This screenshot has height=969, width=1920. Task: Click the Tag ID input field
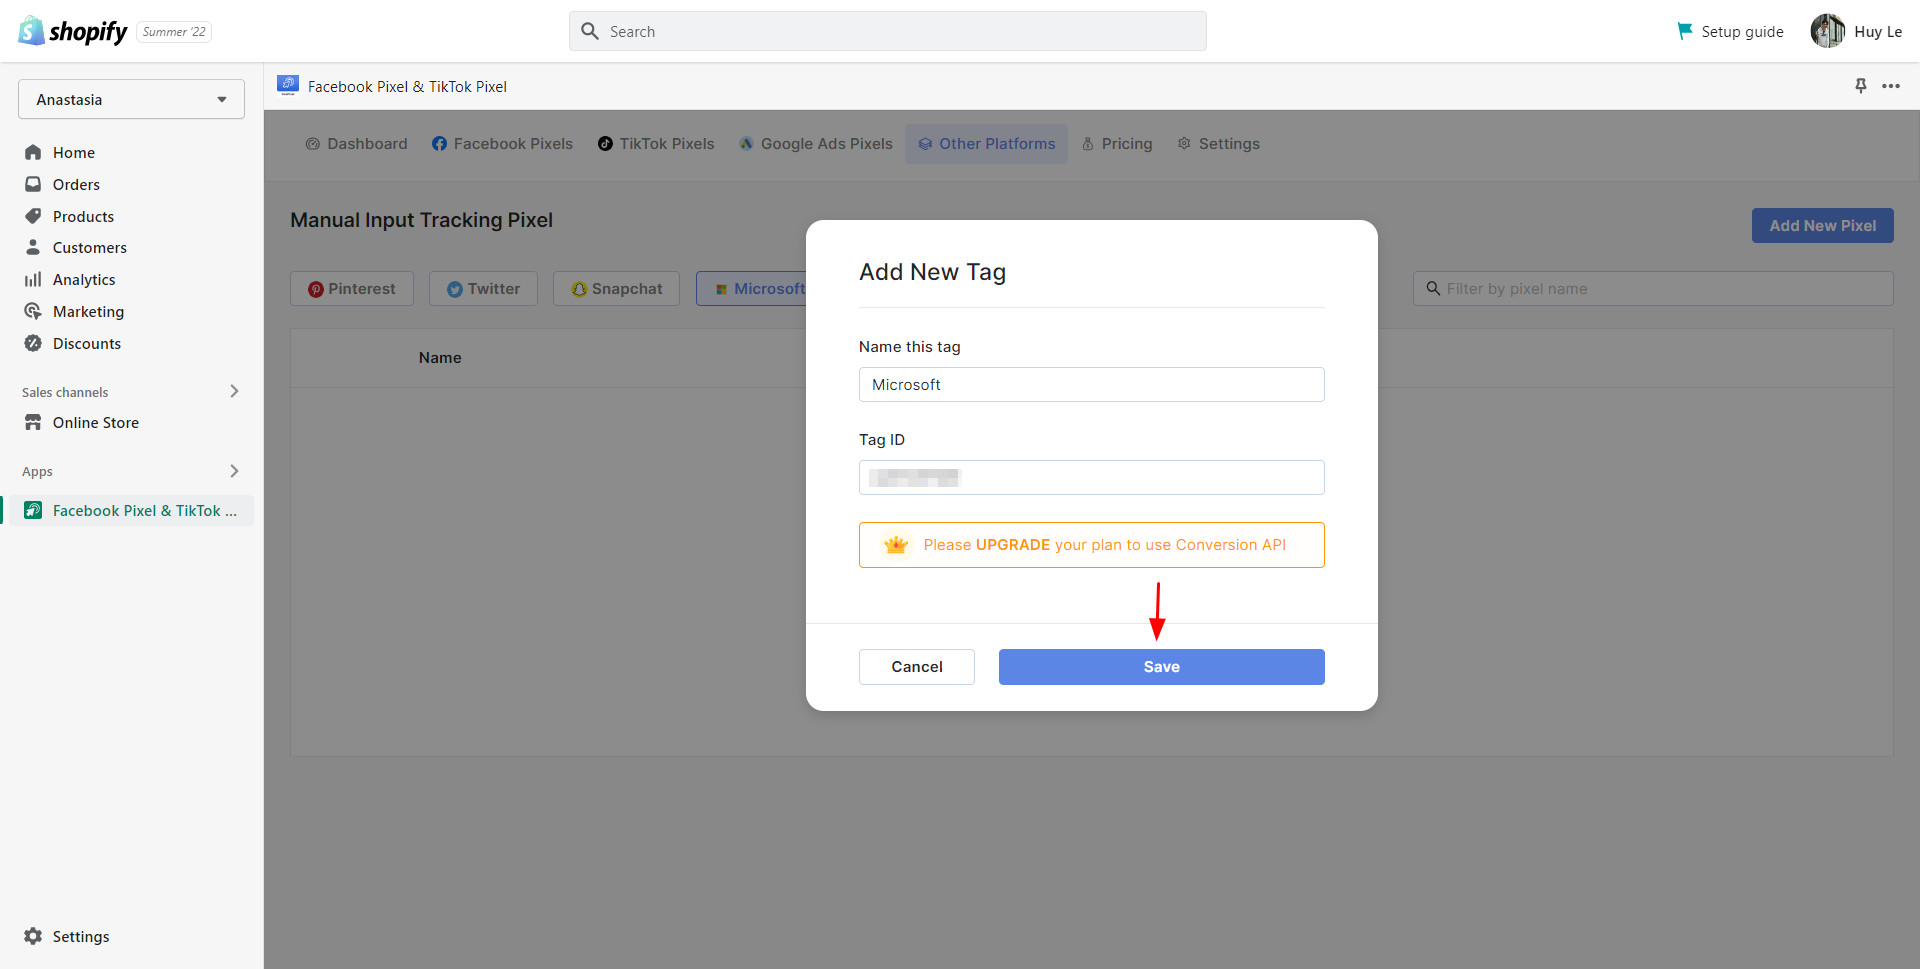1091,477
